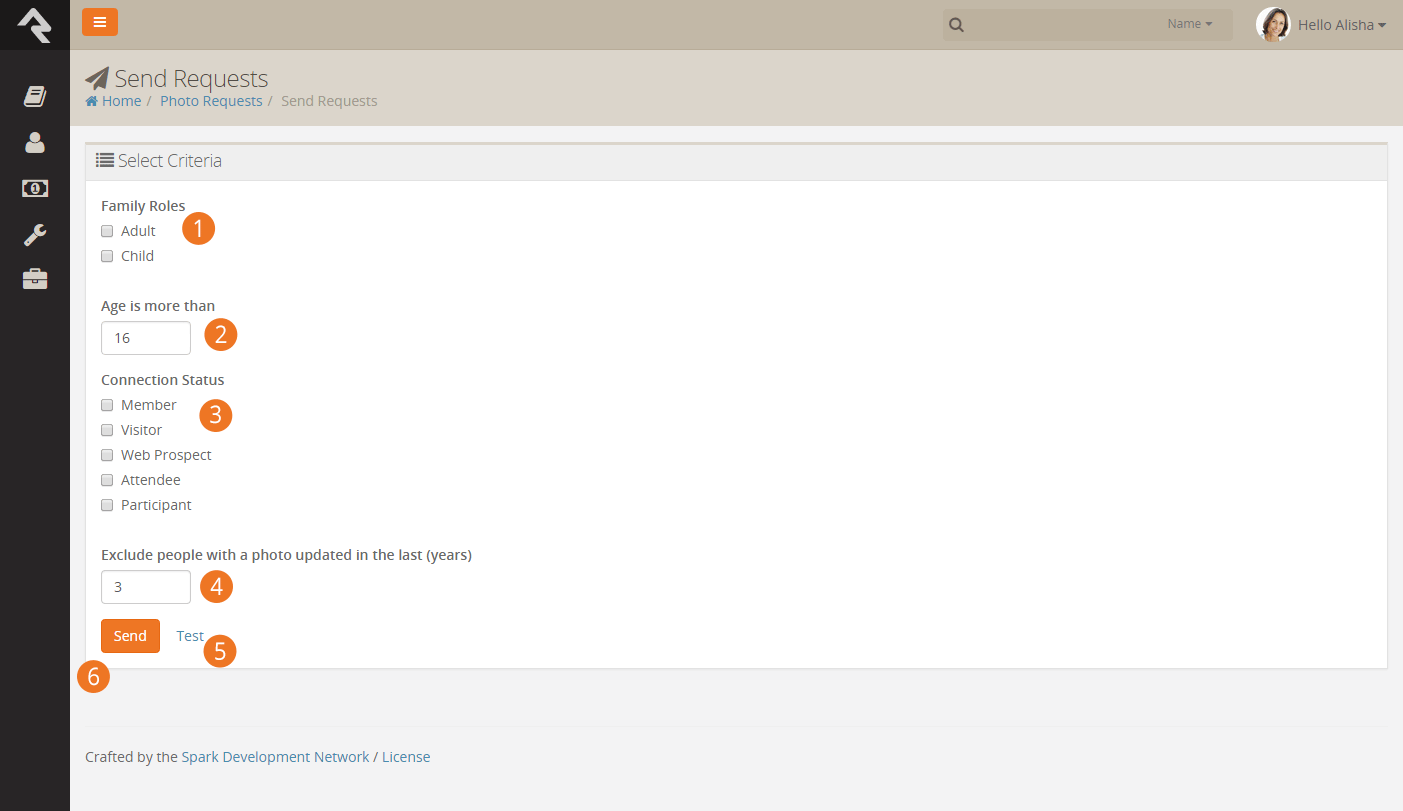Click the orange Send button
The width and height of the screenshot is (1403, 811).
130,636
